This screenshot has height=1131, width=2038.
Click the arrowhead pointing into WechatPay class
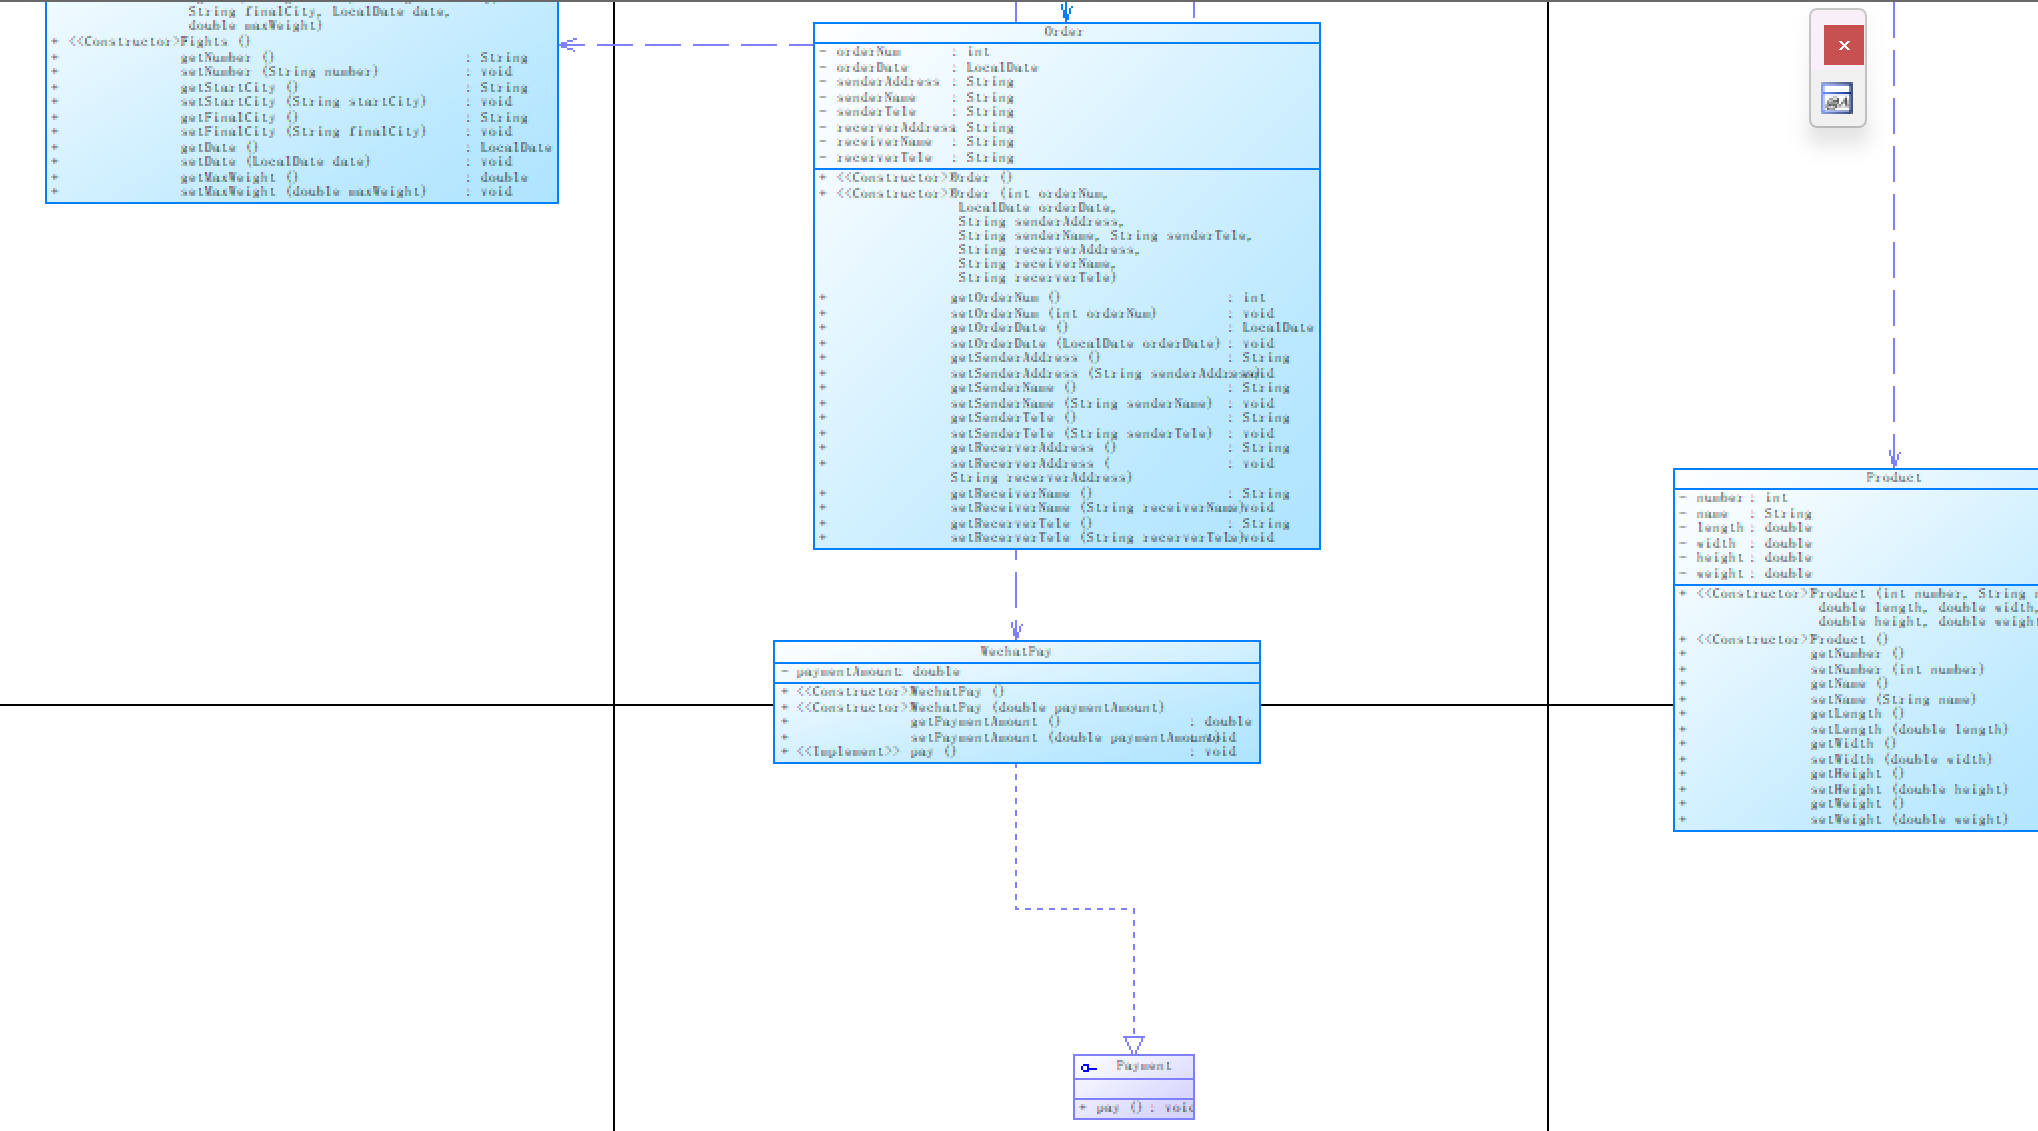(x=1016, y=630)
